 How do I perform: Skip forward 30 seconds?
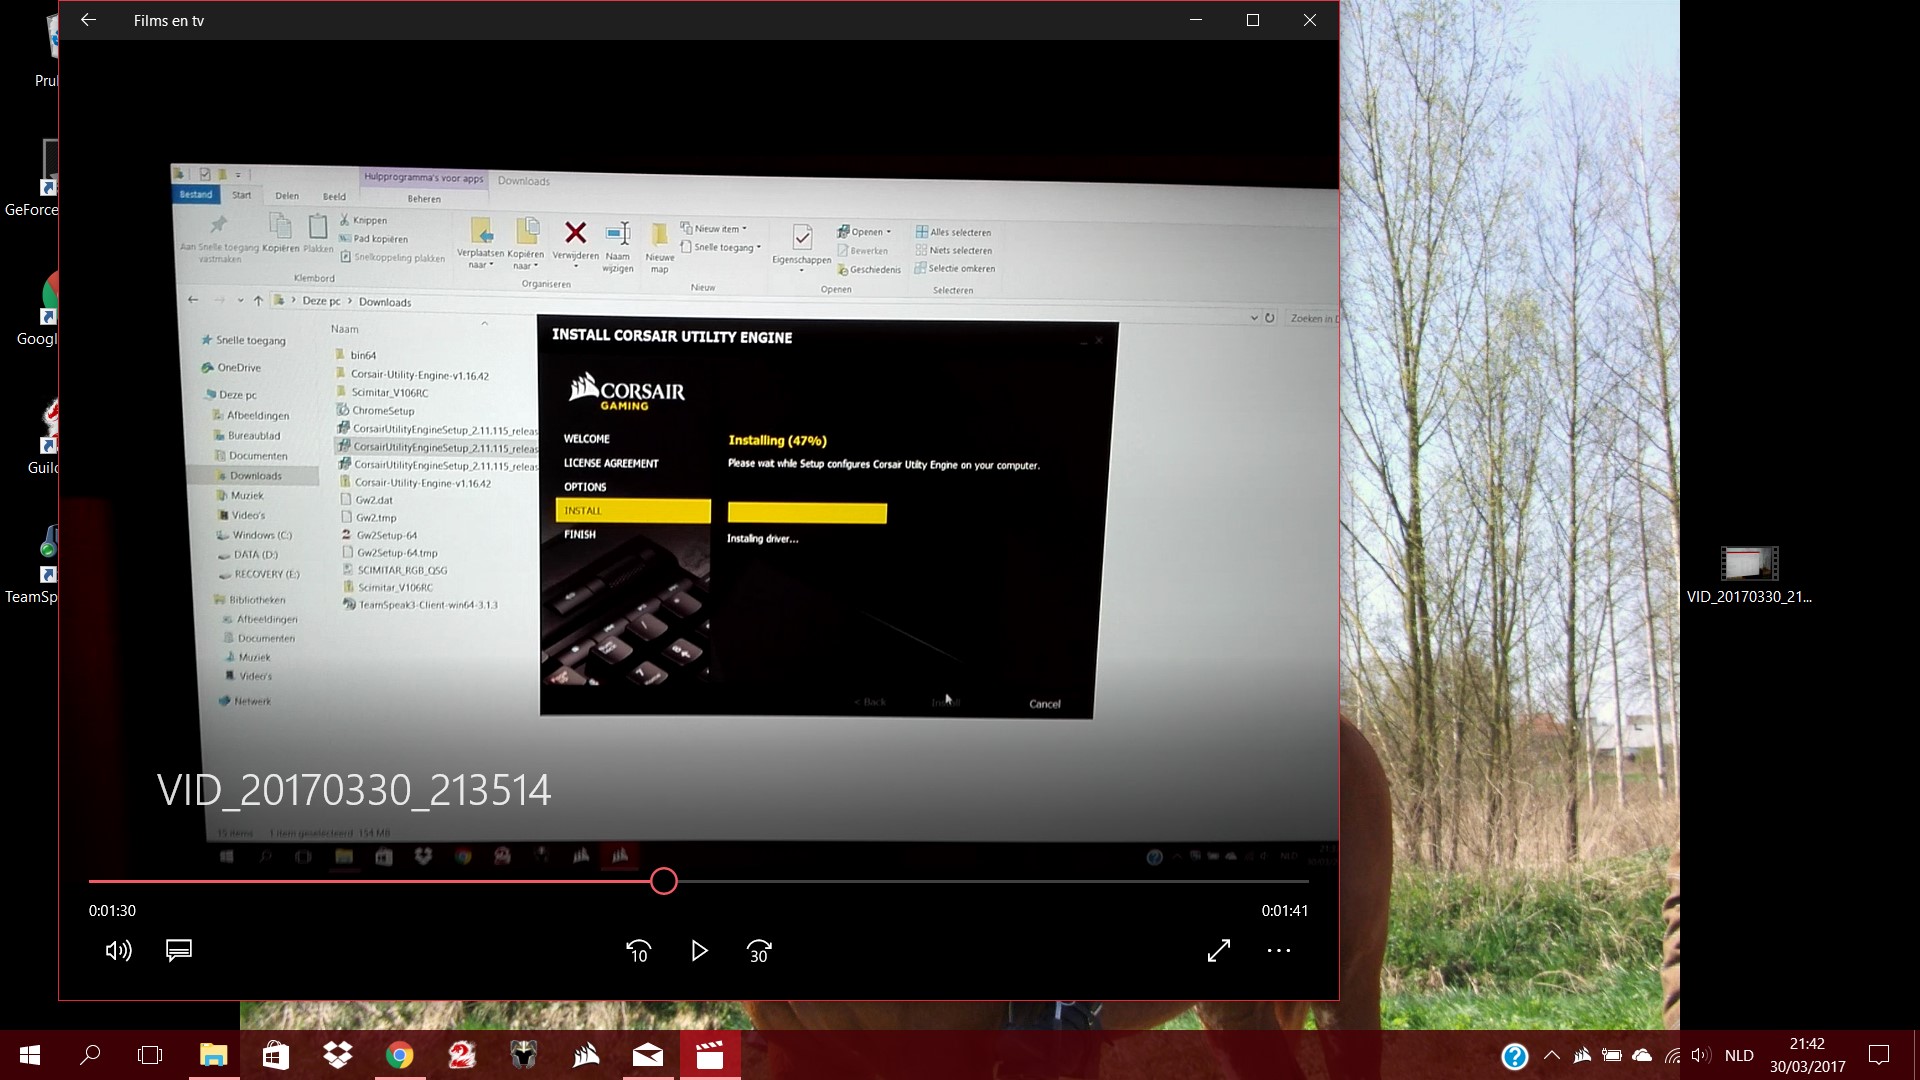[x=759, y=951]
